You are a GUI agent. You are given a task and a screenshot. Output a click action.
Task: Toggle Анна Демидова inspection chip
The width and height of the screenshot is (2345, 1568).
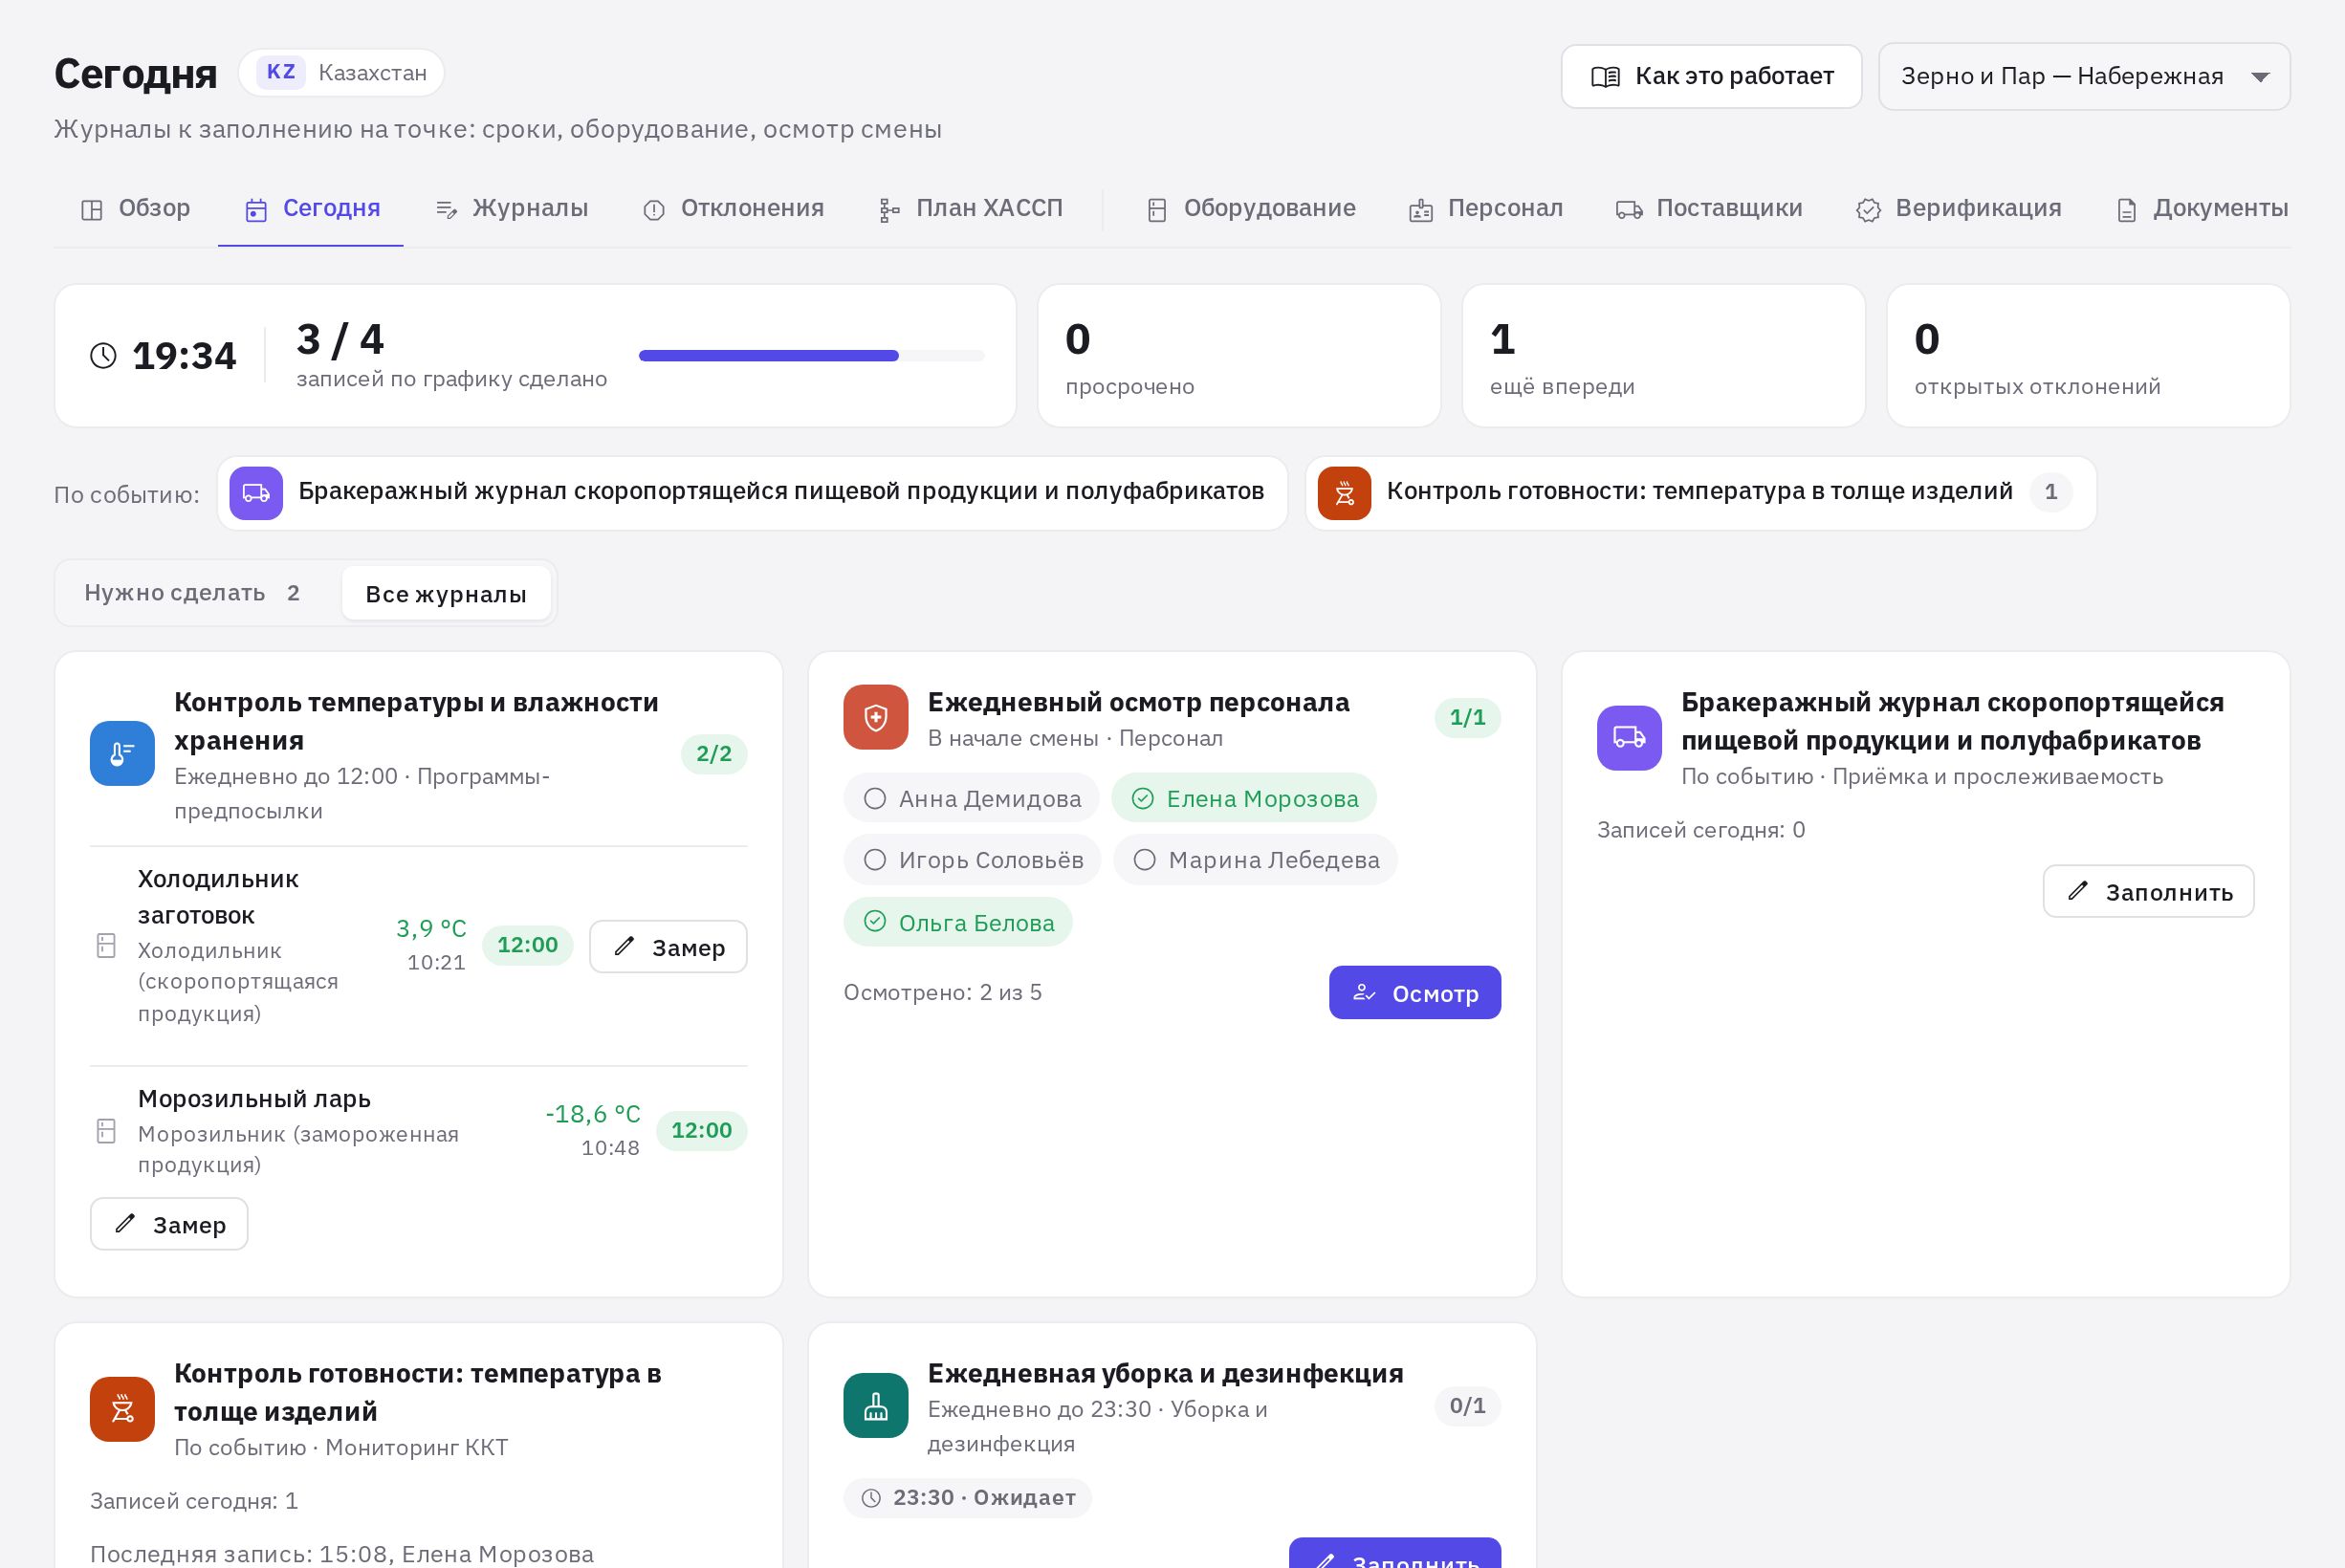pyautogui.click(x=971, y=798)
